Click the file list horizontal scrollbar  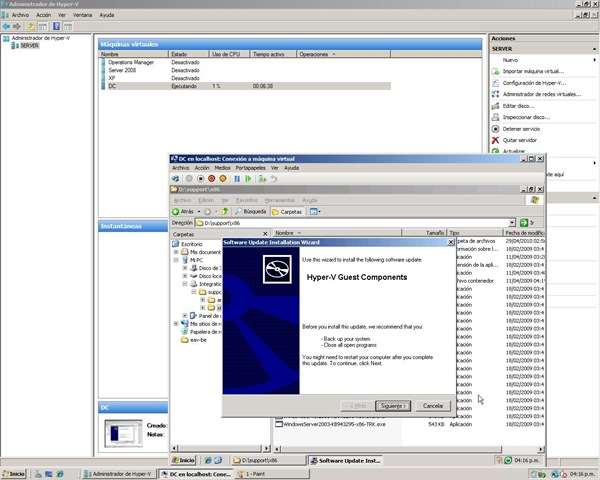click(x=391, y=449)
